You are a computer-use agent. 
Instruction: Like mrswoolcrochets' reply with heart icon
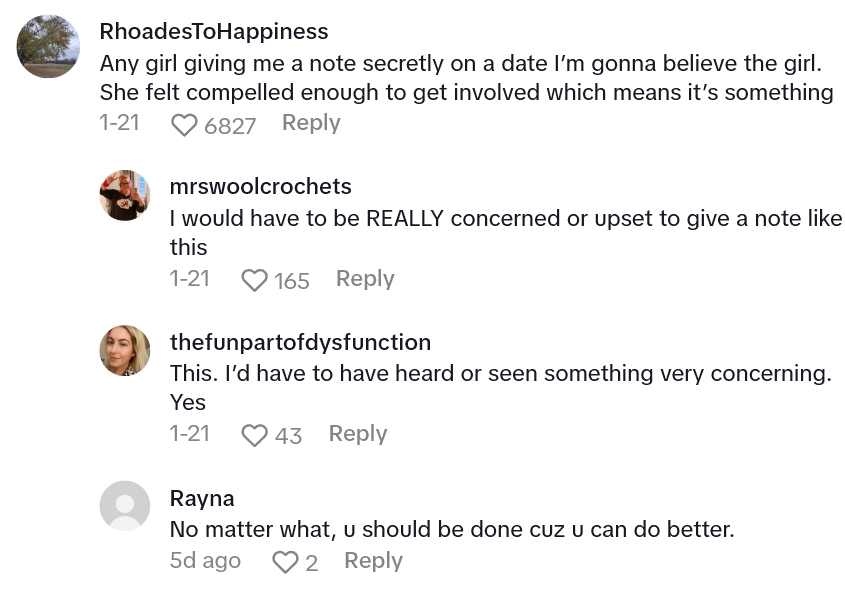[255, 281]
